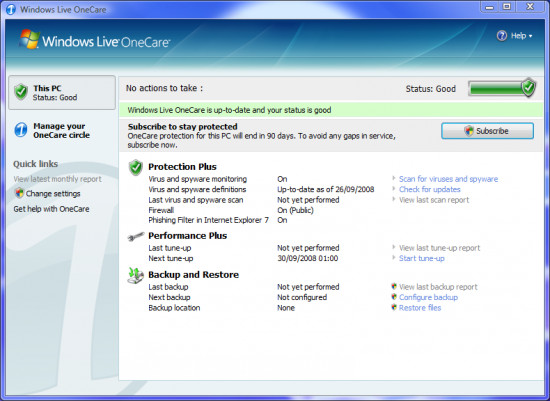Click the blue OneCare circle icon
550x401 pixels.
point(21,130)
